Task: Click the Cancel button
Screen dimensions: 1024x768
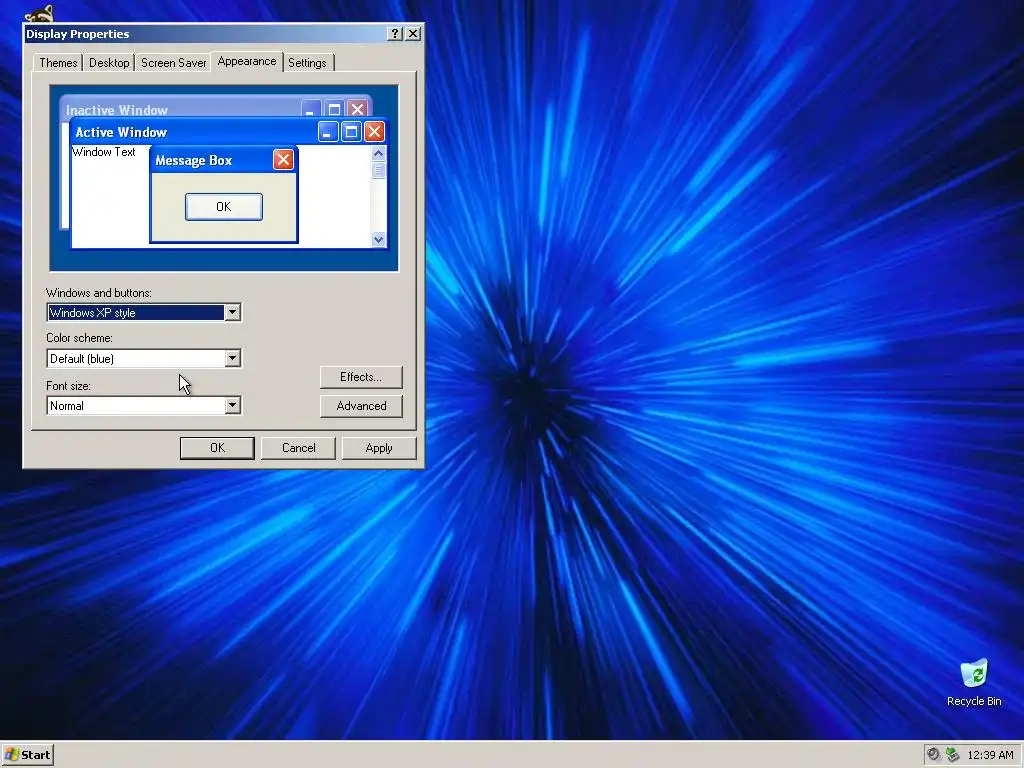Action: [x=298, y=448]
